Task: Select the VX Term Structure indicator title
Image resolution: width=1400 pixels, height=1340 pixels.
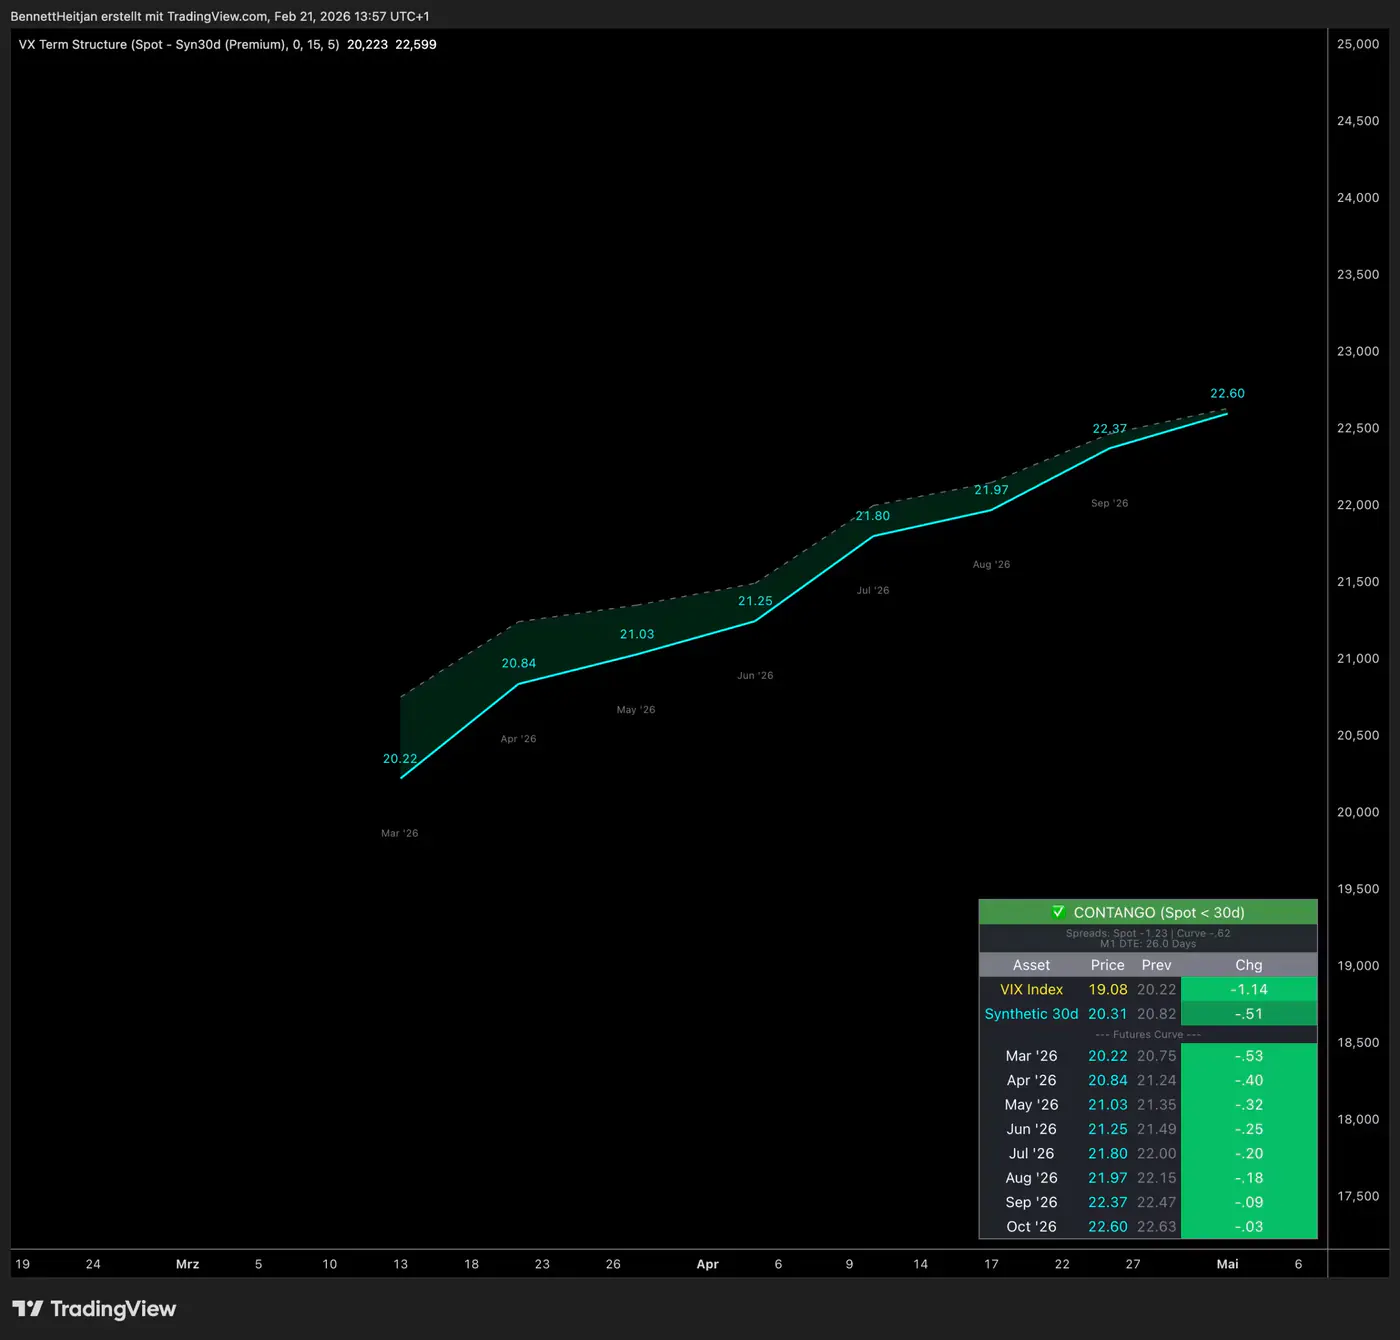Action: pos(179,44)
